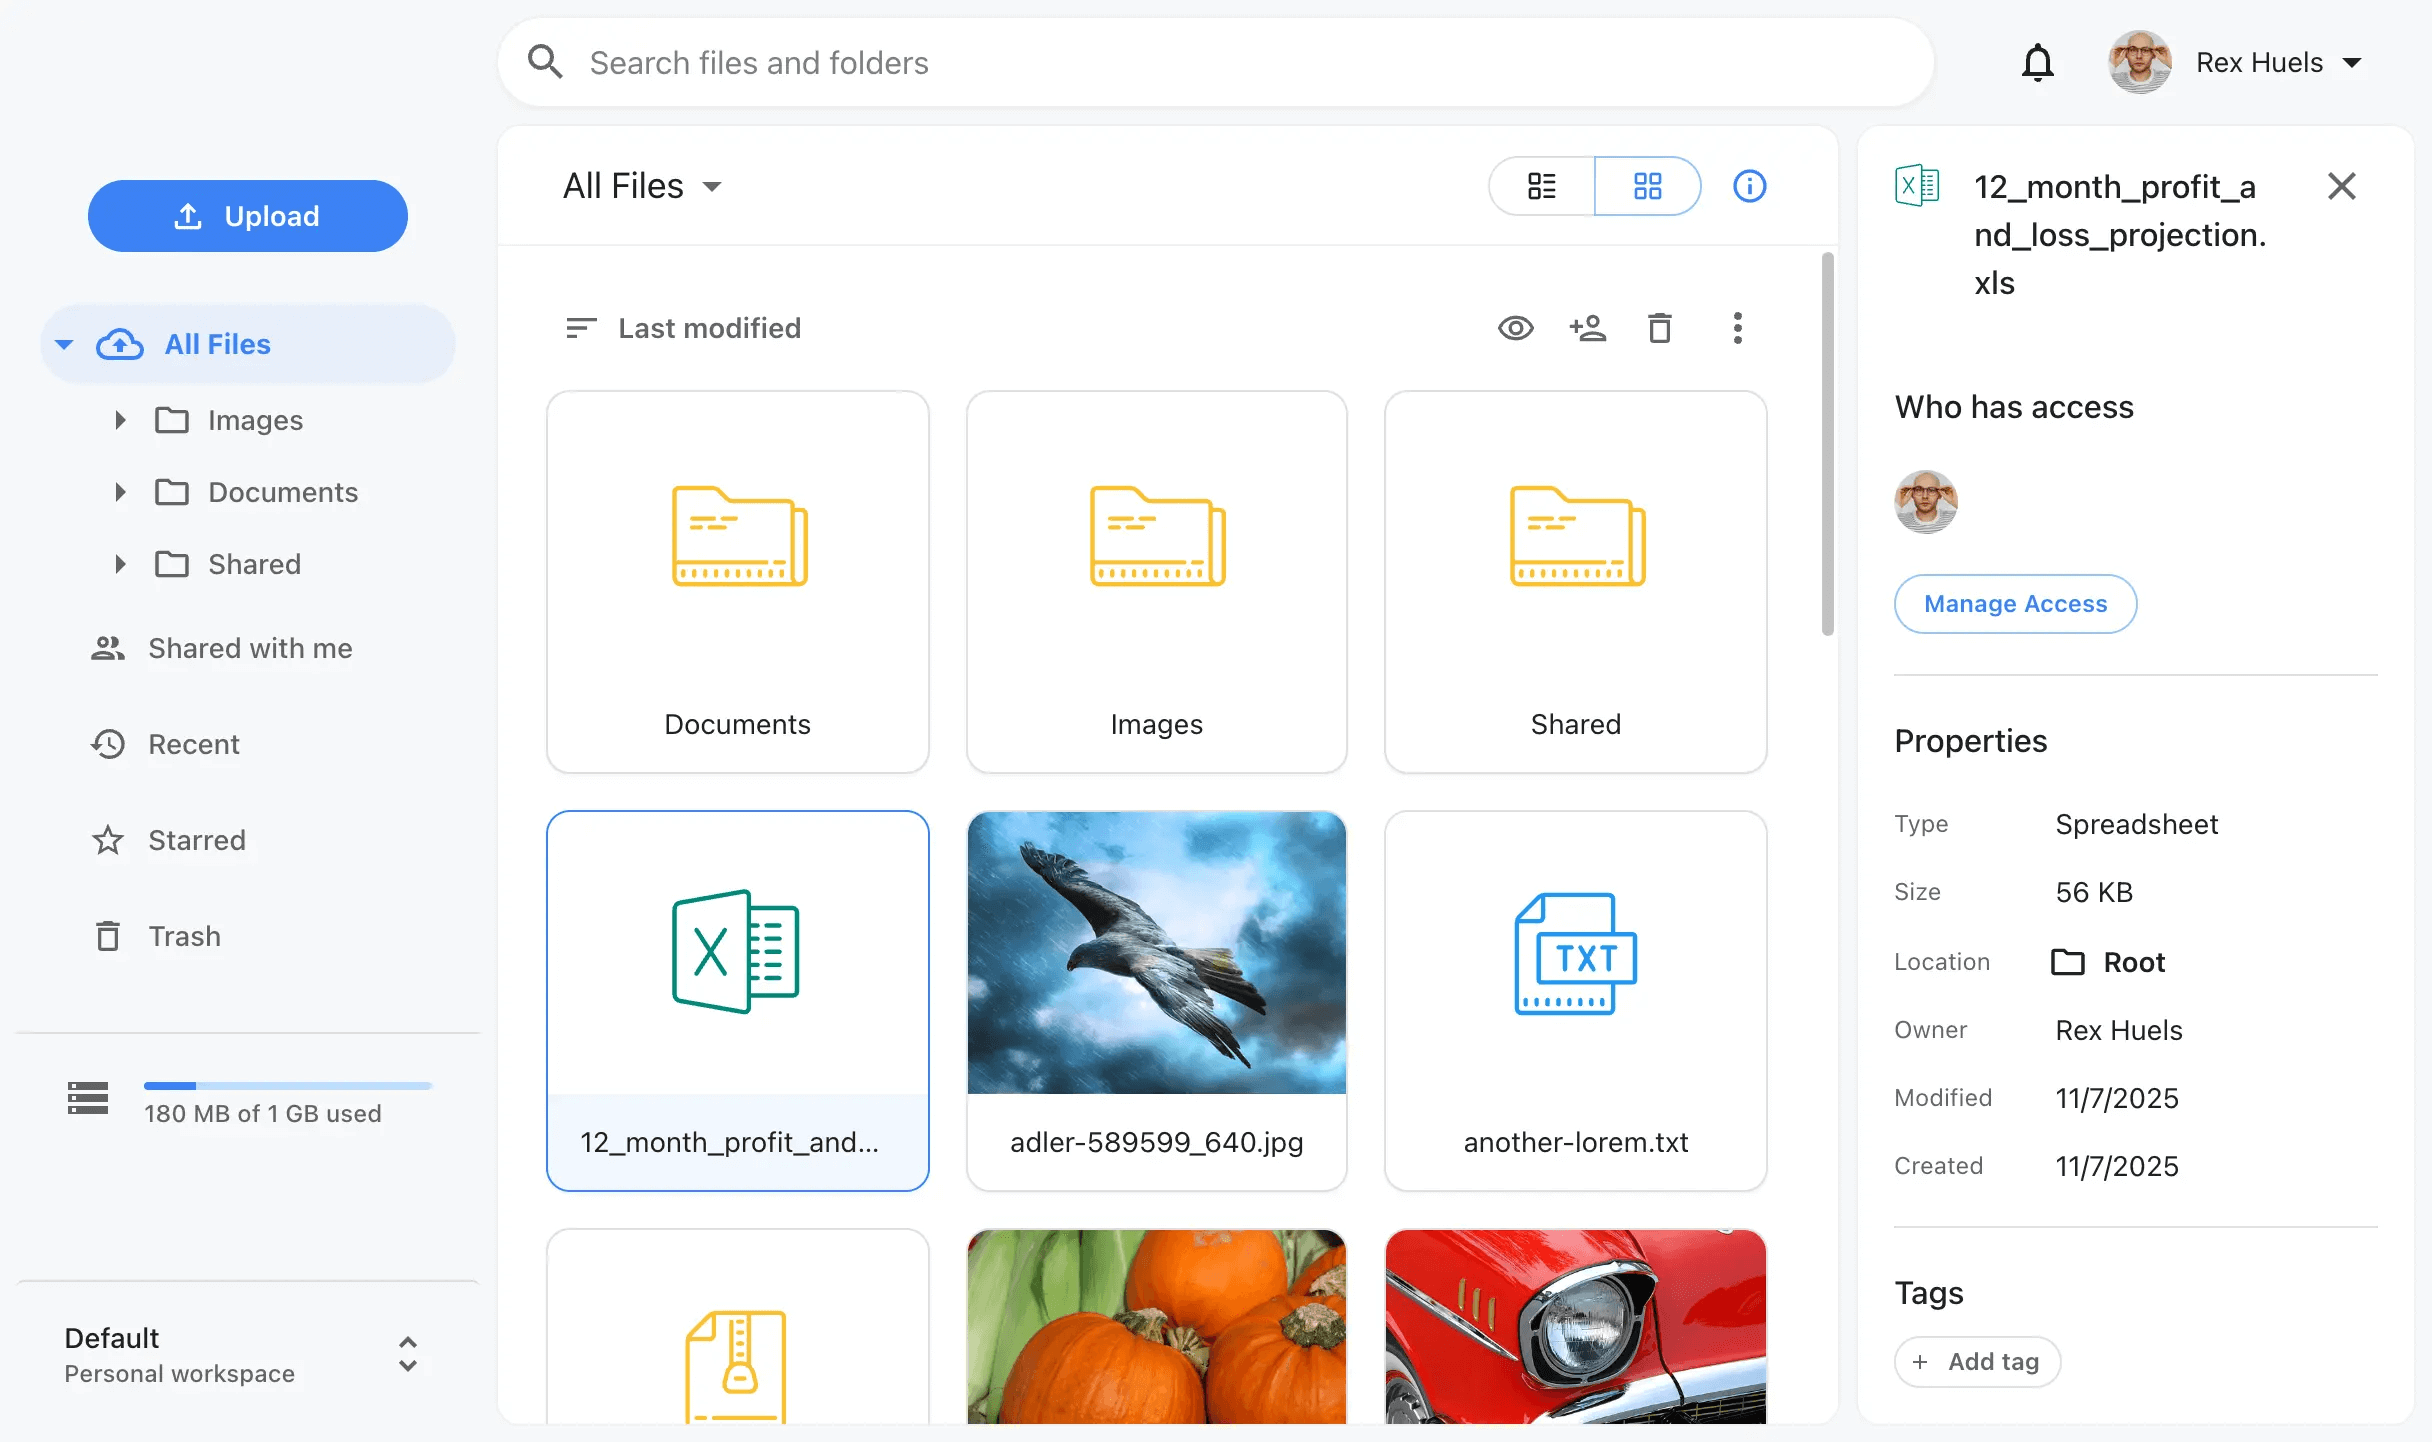Go to Shared with me section
This screenshot has width=2432, height=1442.
point(250,648)
